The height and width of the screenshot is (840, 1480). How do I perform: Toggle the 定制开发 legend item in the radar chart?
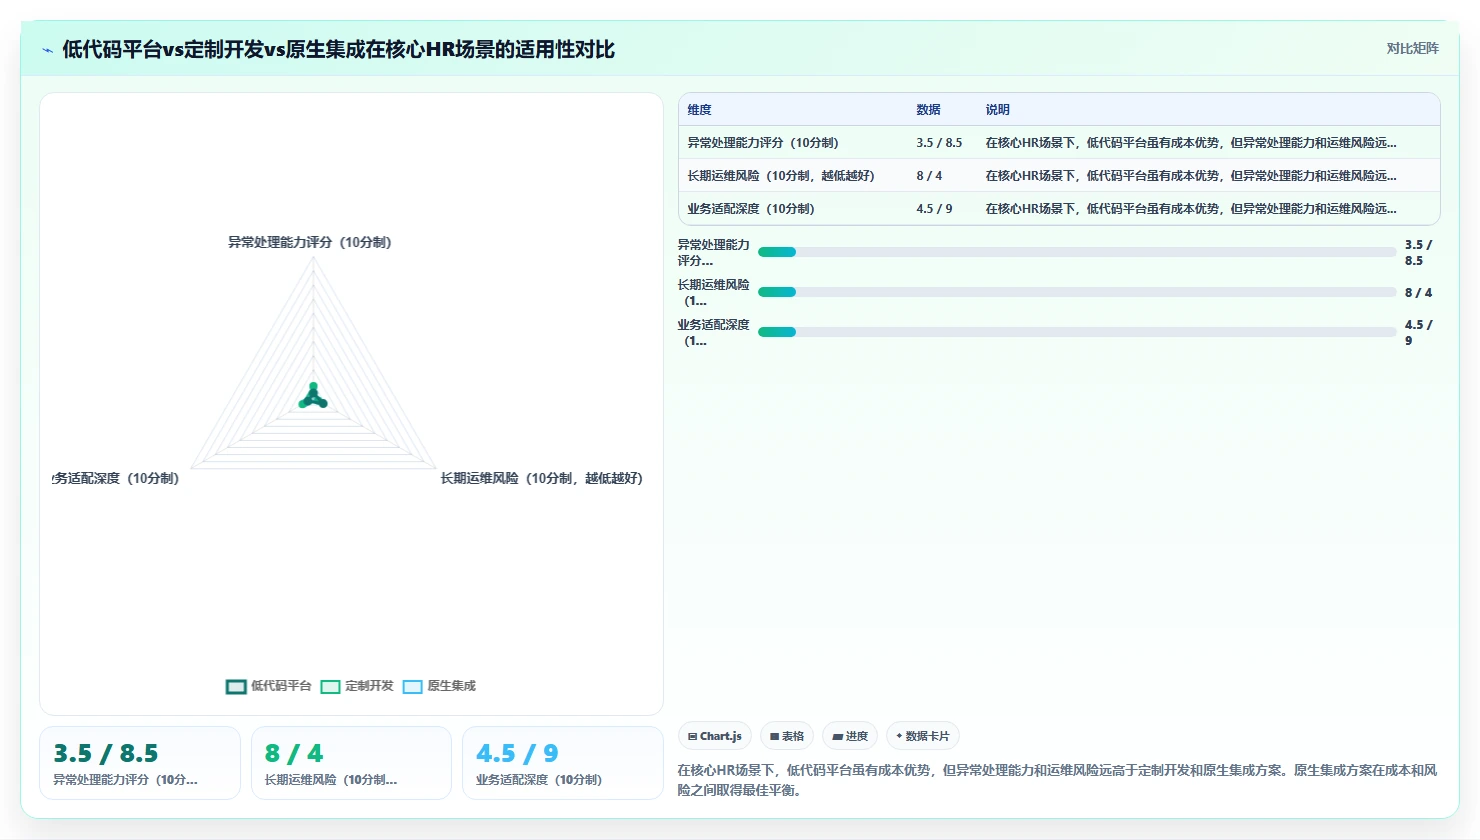click(x=357, y=686)
